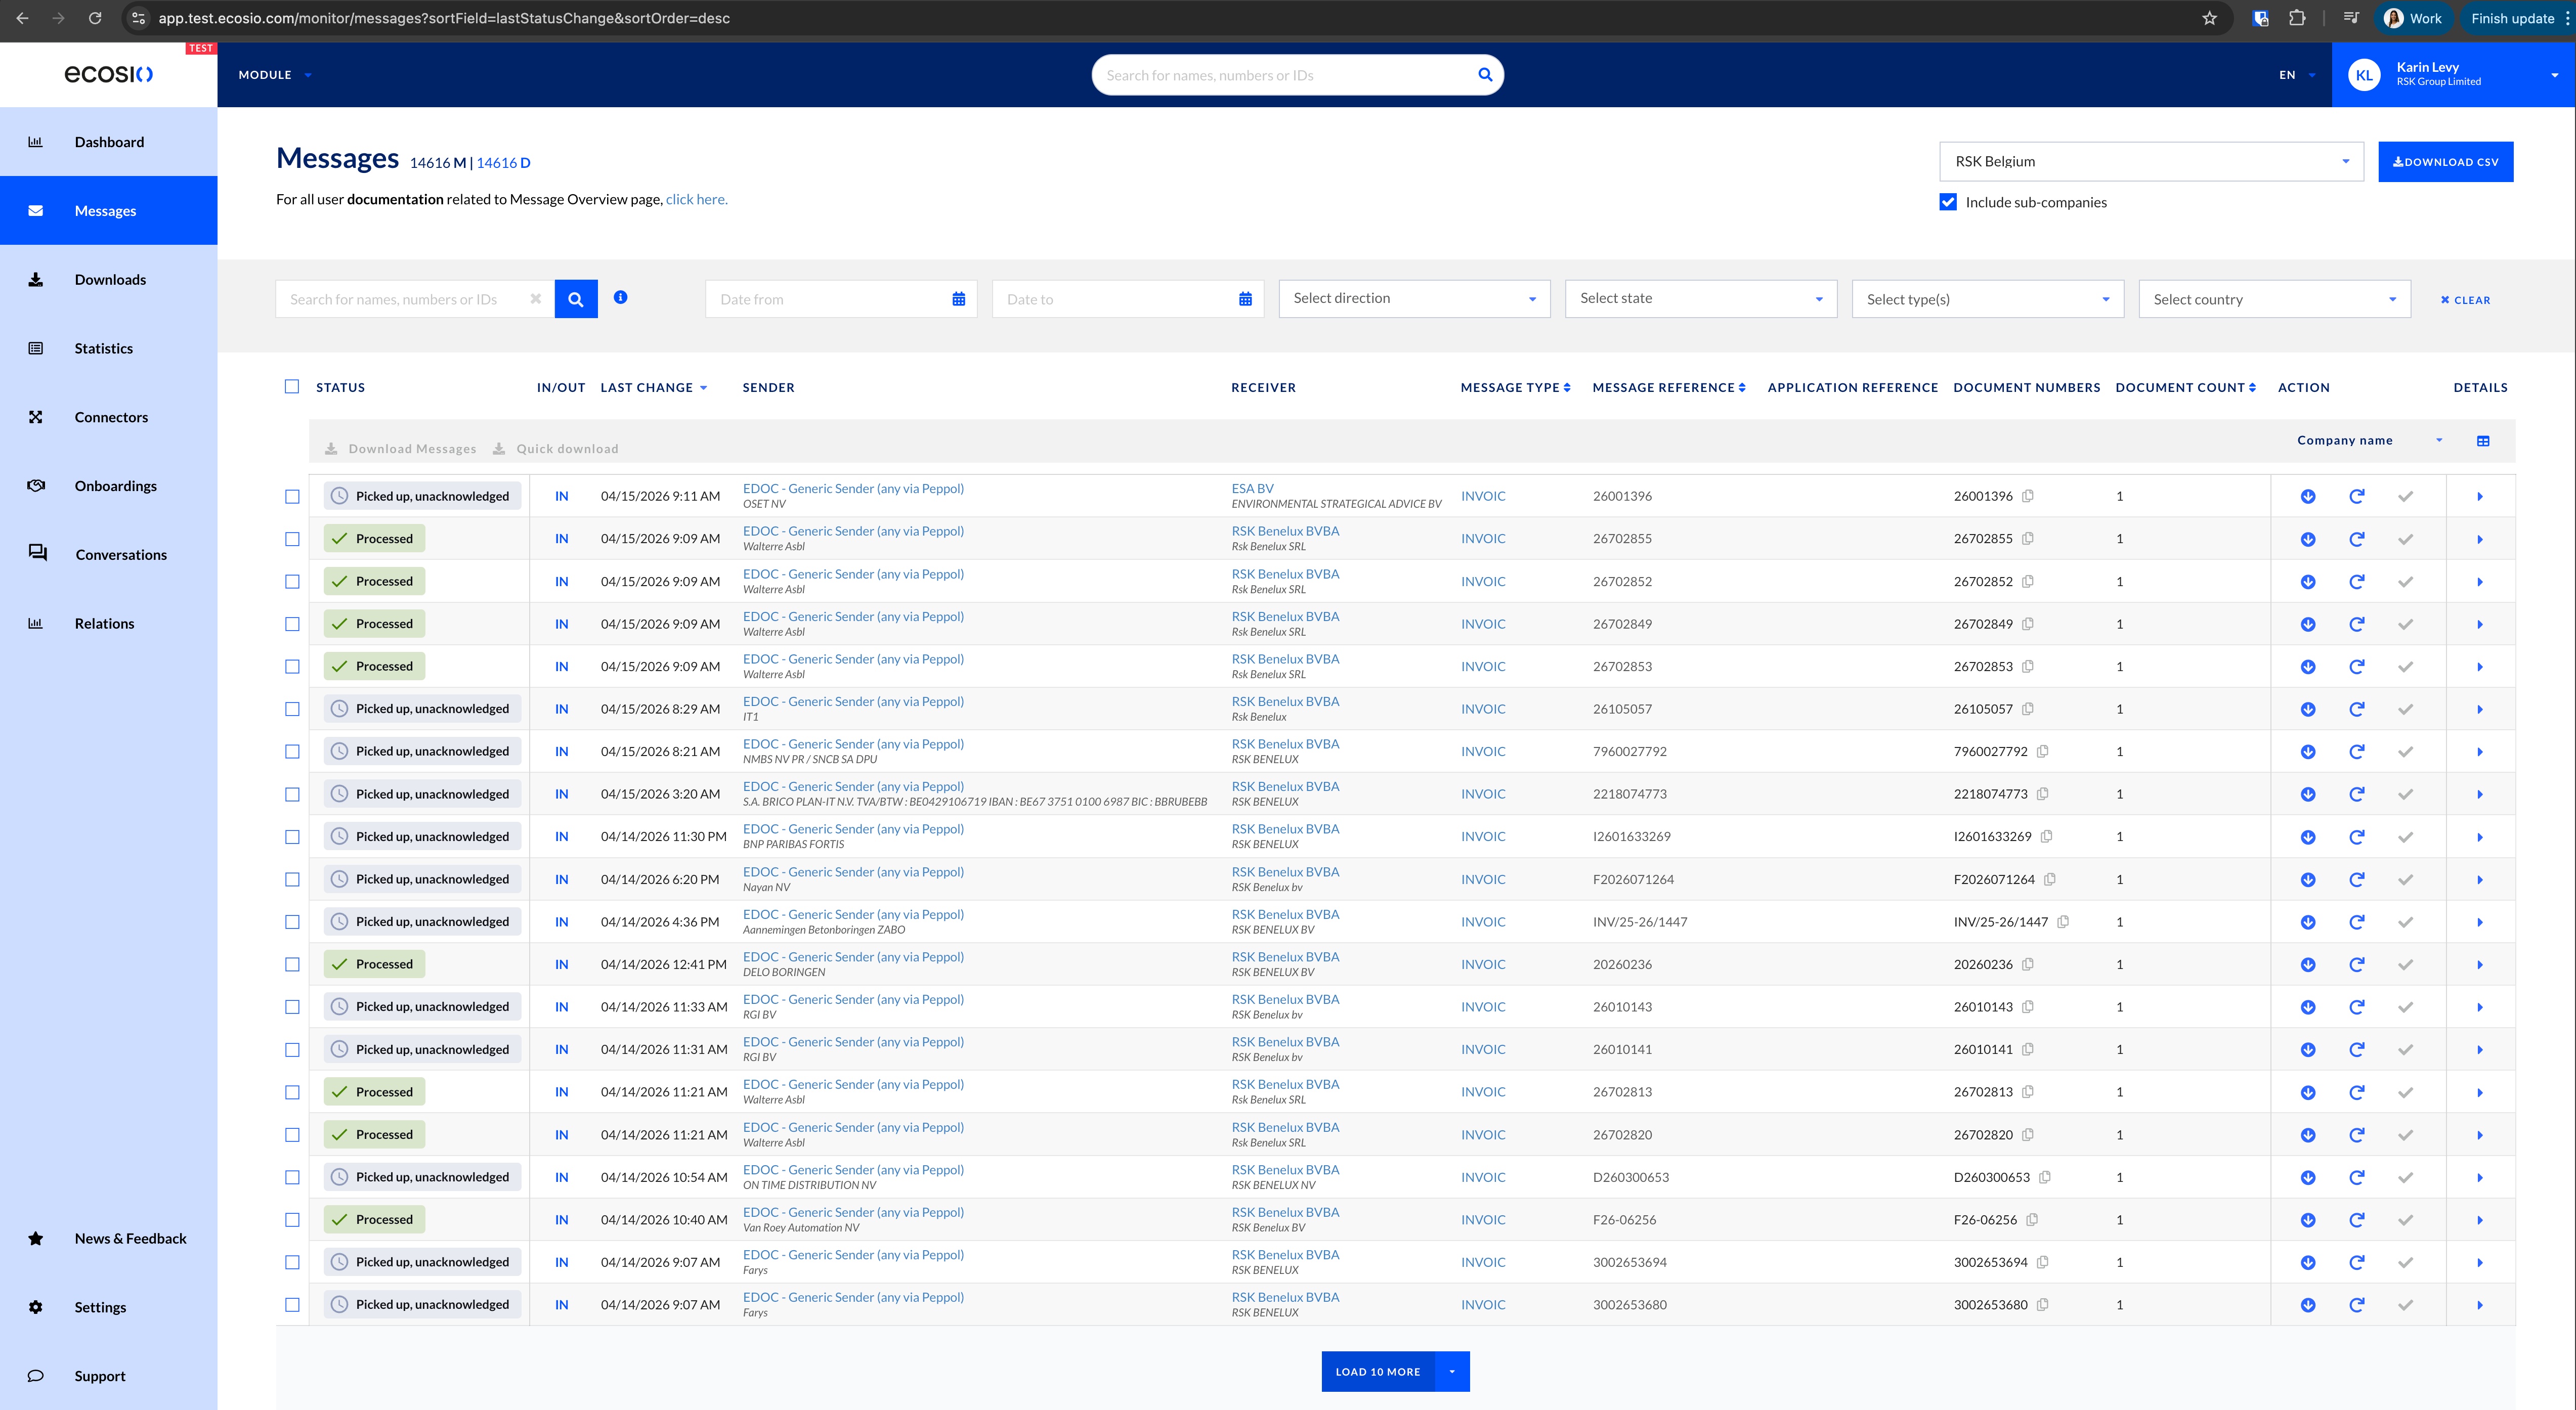
Task: Select all messages with header checkbox
Action: point(292,387)
